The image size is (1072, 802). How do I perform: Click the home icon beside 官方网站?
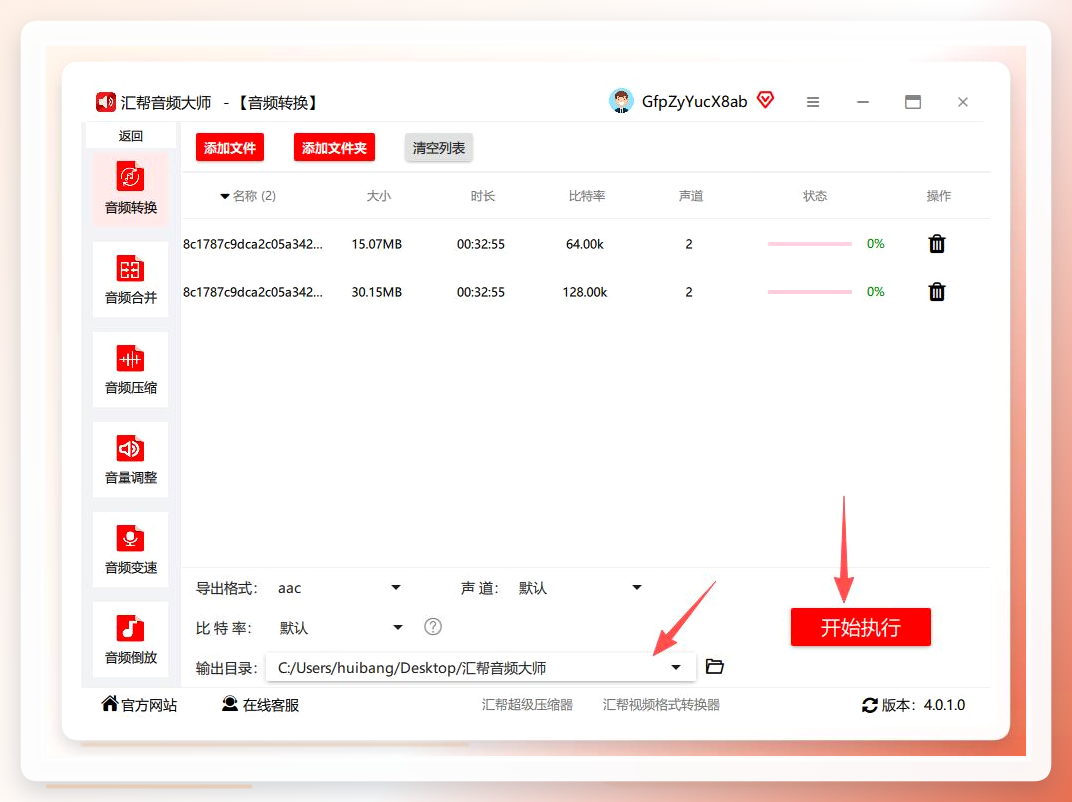109,704
